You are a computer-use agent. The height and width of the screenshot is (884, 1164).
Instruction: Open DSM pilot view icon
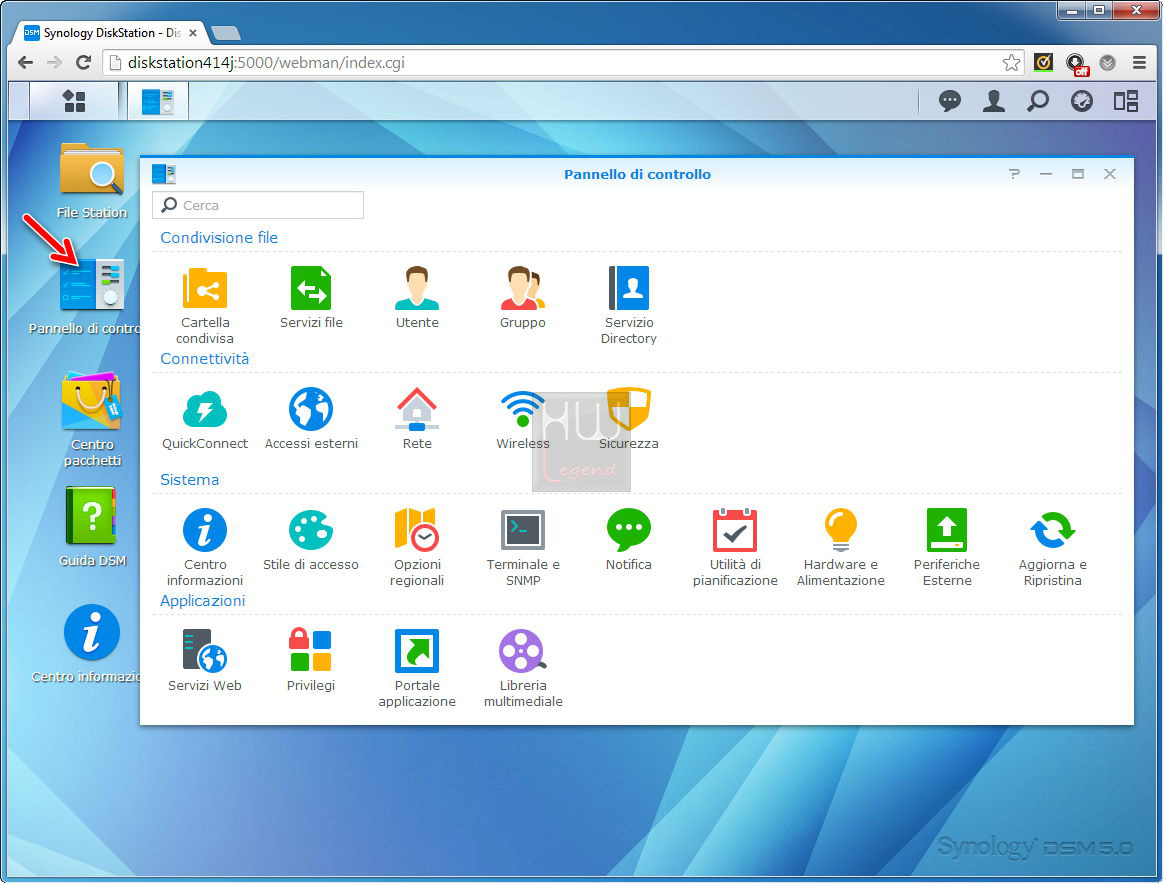pos(1125,101)
